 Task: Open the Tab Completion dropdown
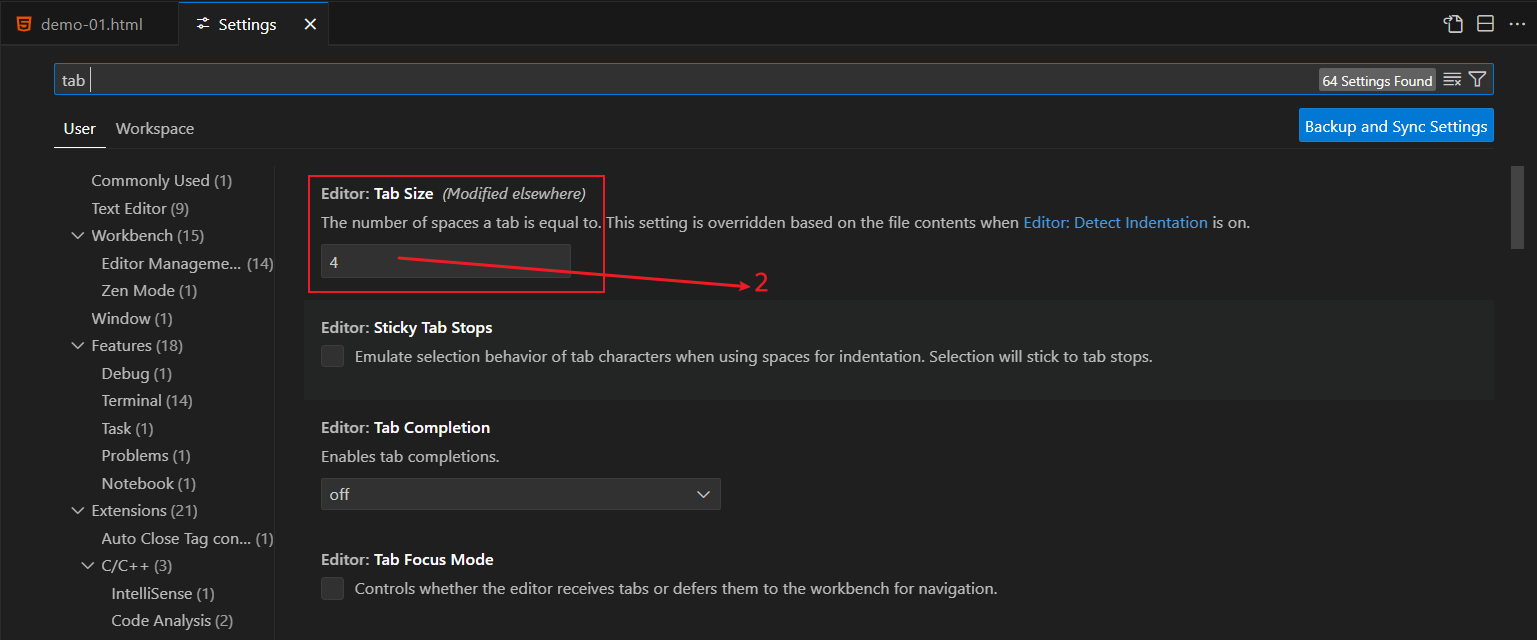(520, 494)
